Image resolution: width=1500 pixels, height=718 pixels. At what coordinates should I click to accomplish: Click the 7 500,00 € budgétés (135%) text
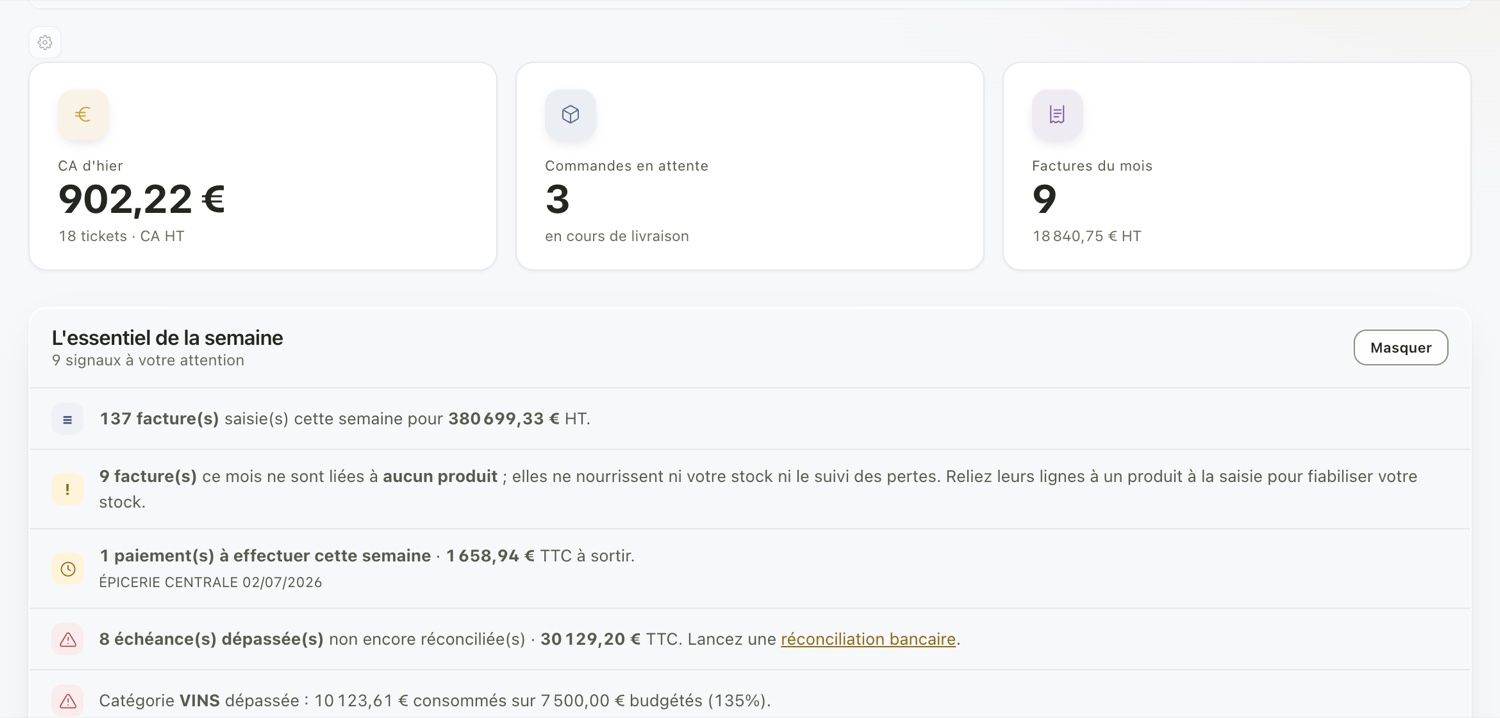click(656, 701)
